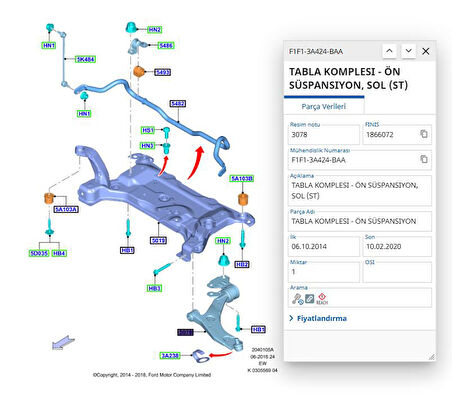Select the Miktar quantity field
The height and width of the screenshot is (394, 452).
tap(324, 272)
